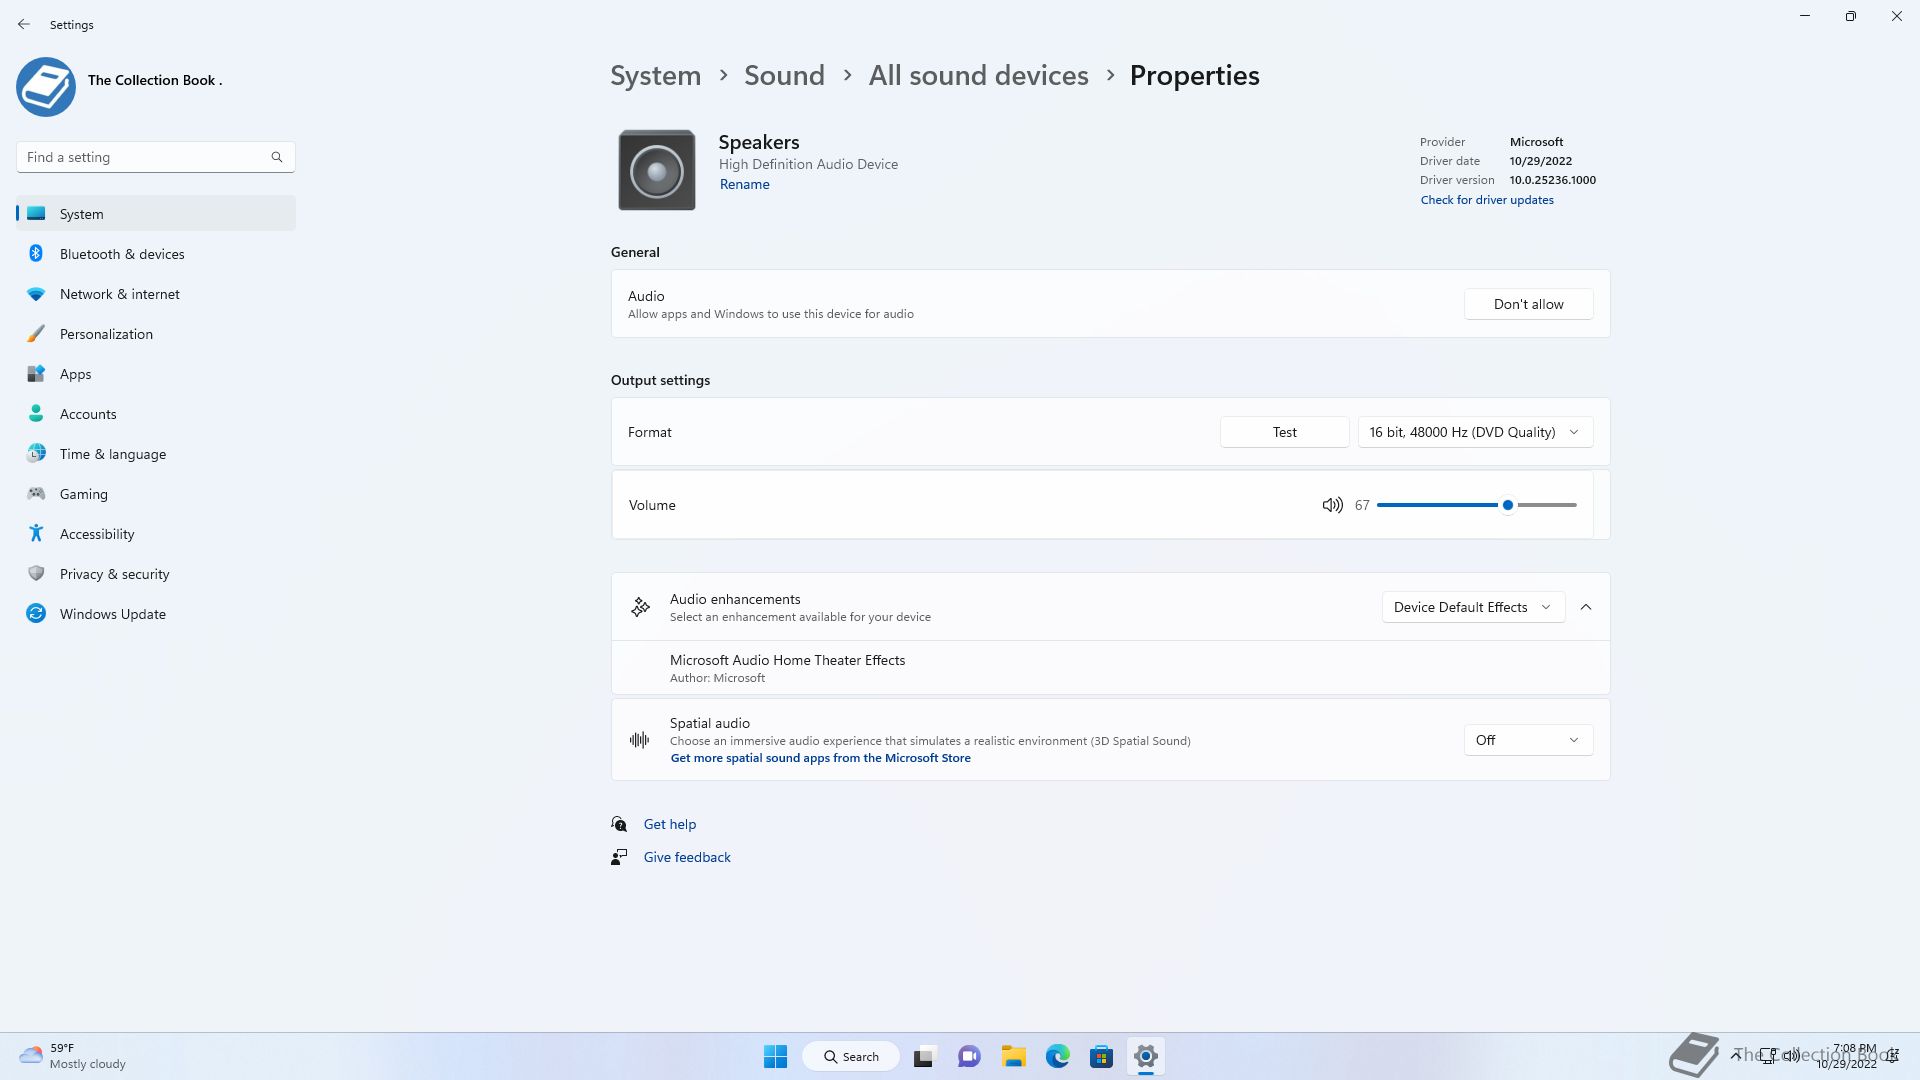Click the Give feedback icon
1920x1080 pixels.
click(619, 857)
